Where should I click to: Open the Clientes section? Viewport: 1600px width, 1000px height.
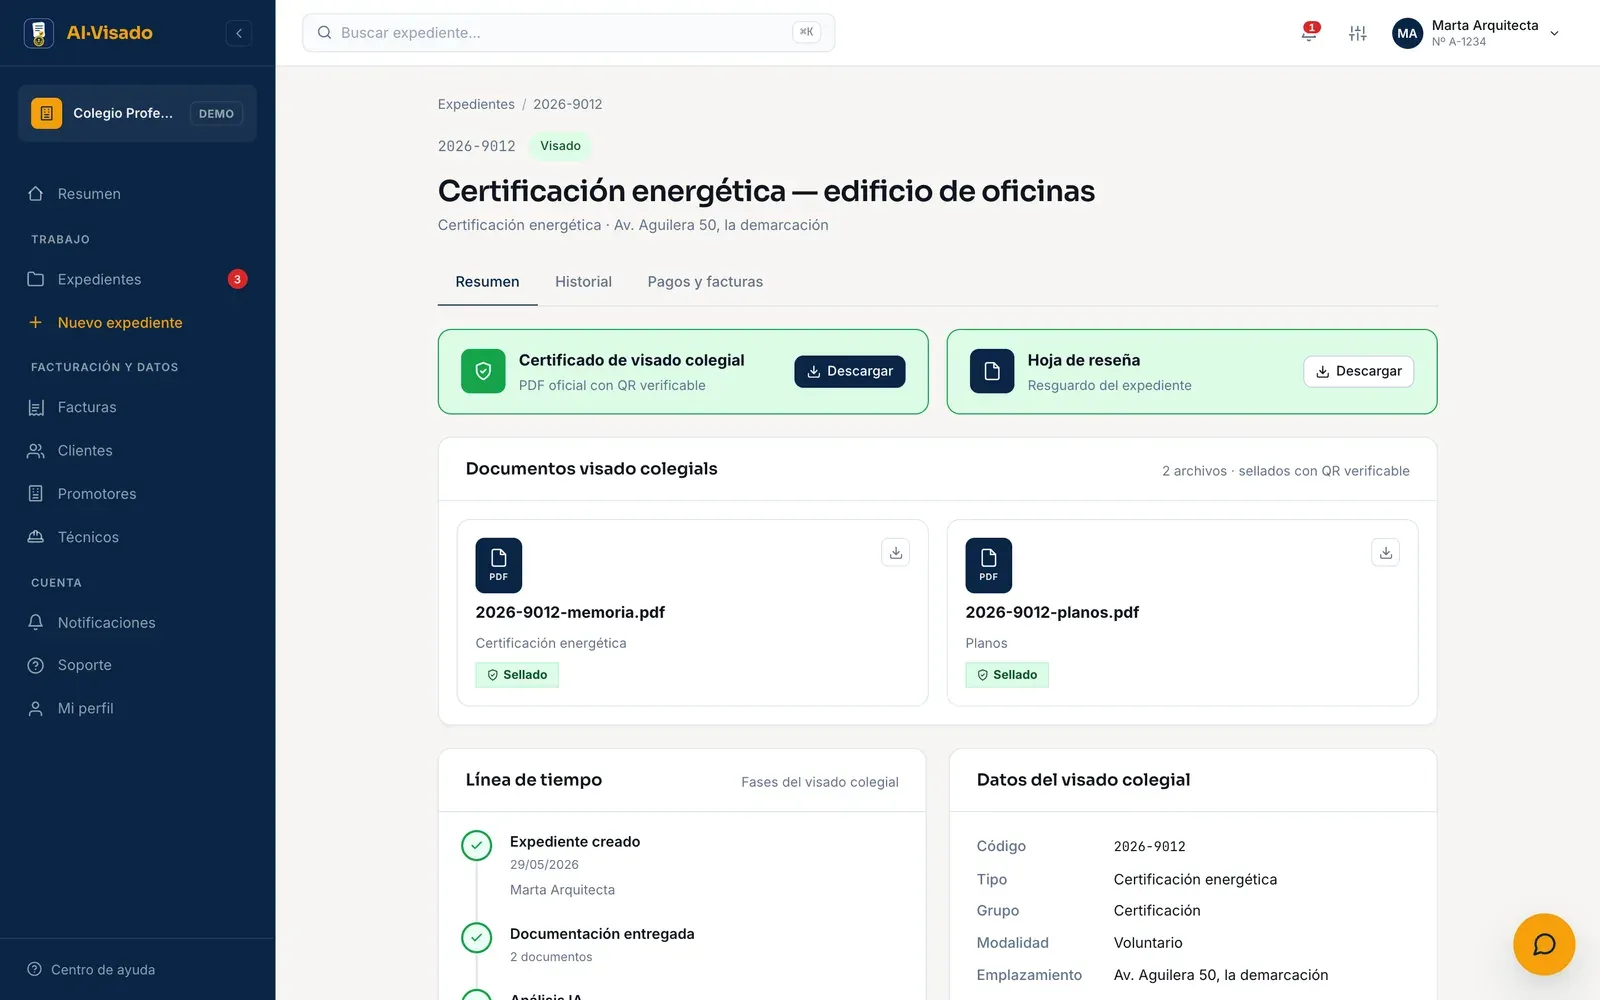coord(137,451)
